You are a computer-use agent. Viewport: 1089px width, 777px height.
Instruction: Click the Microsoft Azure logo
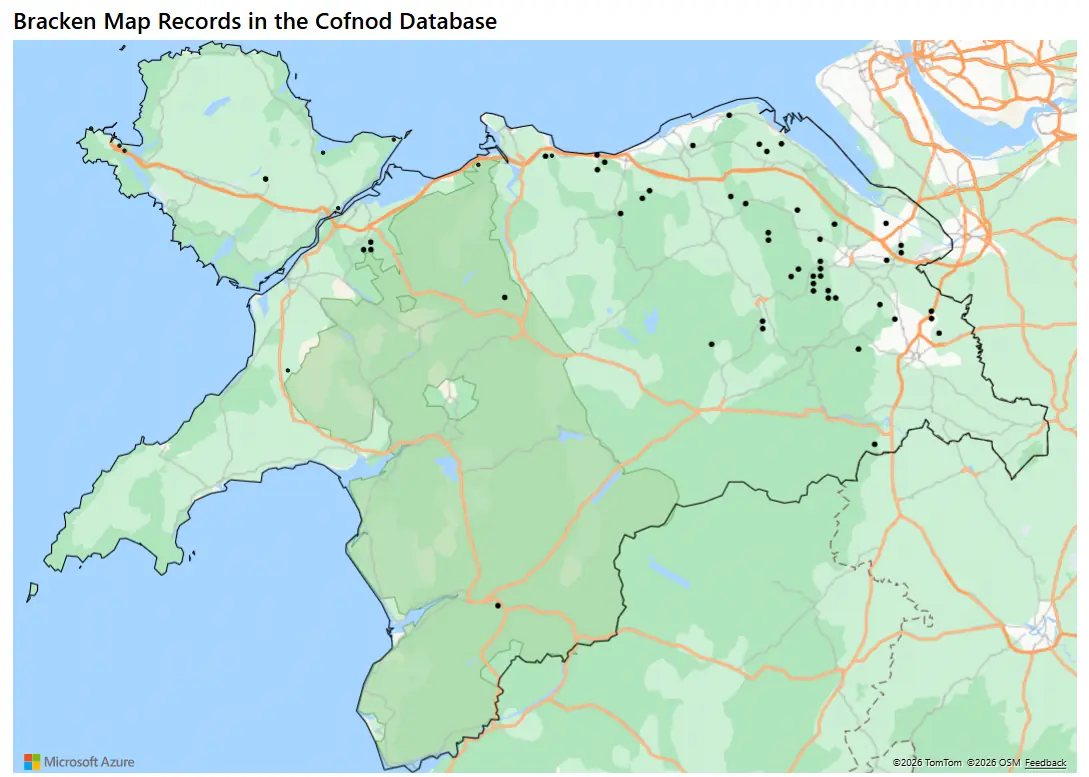[79, 762]
